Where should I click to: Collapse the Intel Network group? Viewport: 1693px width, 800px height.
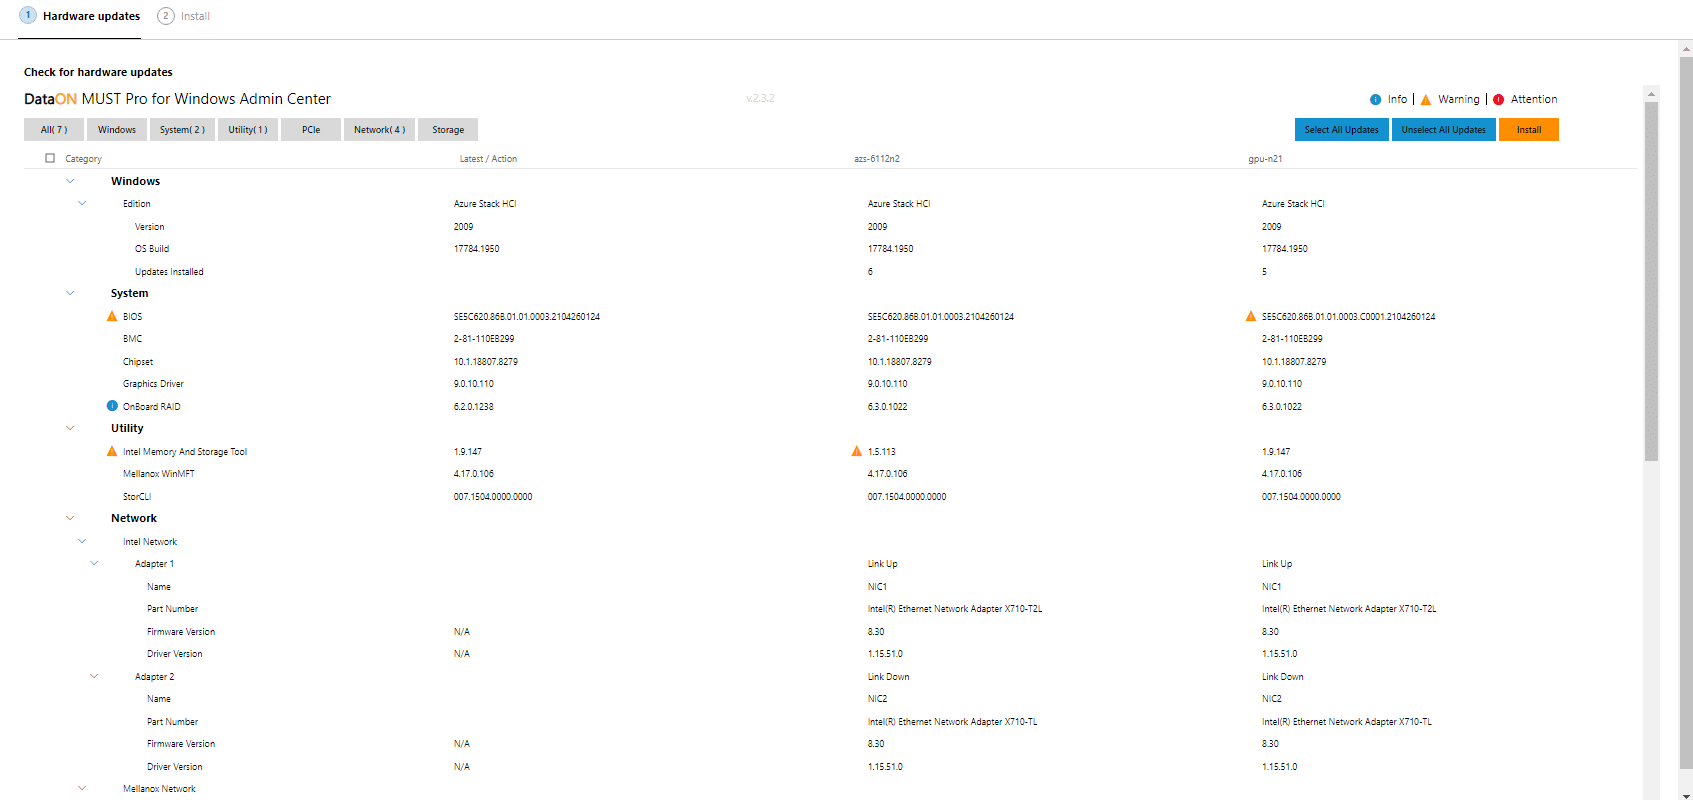click(82, 541)
